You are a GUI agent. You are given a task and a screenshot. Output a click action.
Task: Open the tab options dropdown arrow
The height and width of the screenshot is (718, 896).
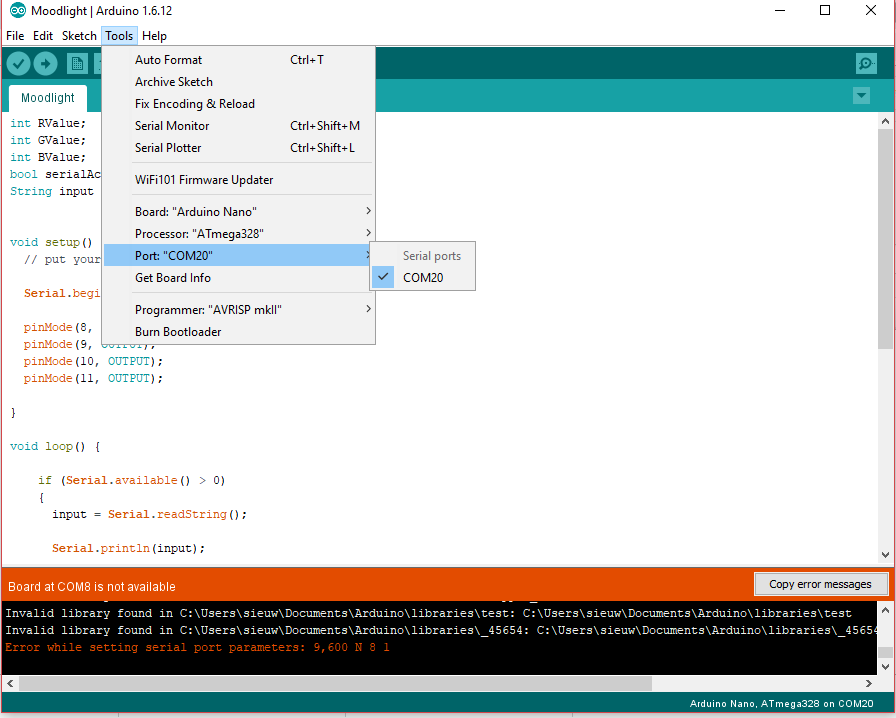(861, 95)
